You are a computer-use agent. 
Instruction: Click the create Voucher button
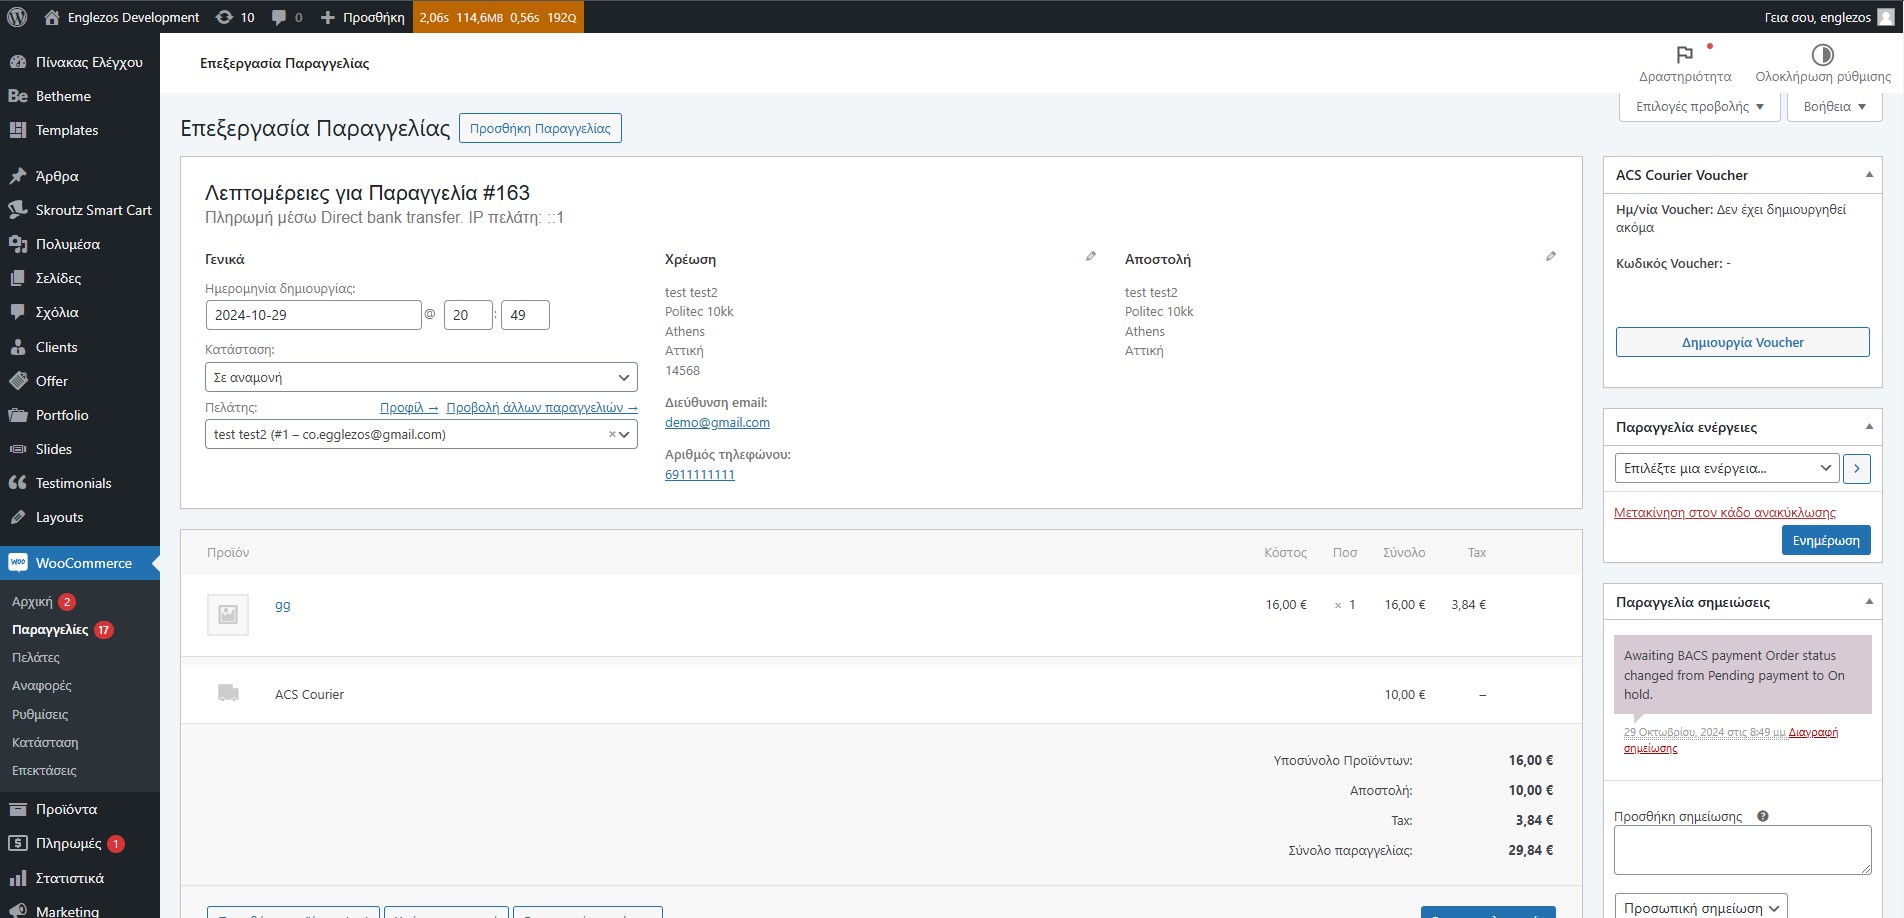click(1742, 342)
